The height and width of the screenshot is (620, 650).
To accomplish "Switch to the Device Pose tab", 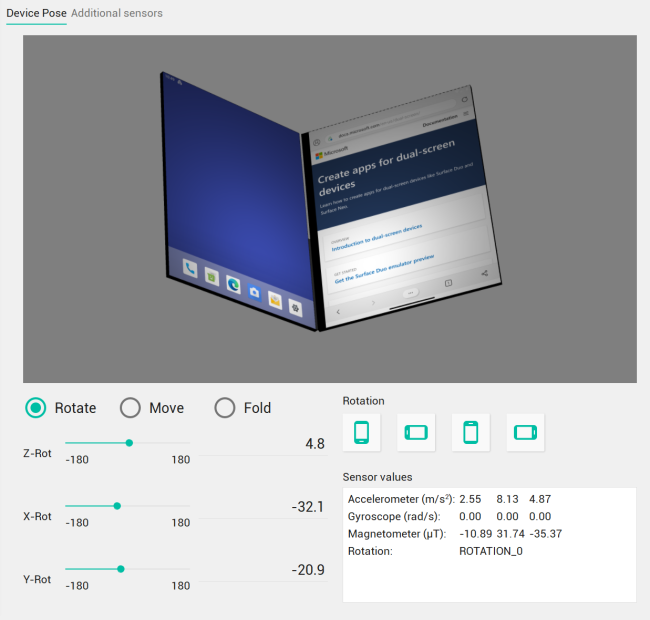I will [36, 13].
